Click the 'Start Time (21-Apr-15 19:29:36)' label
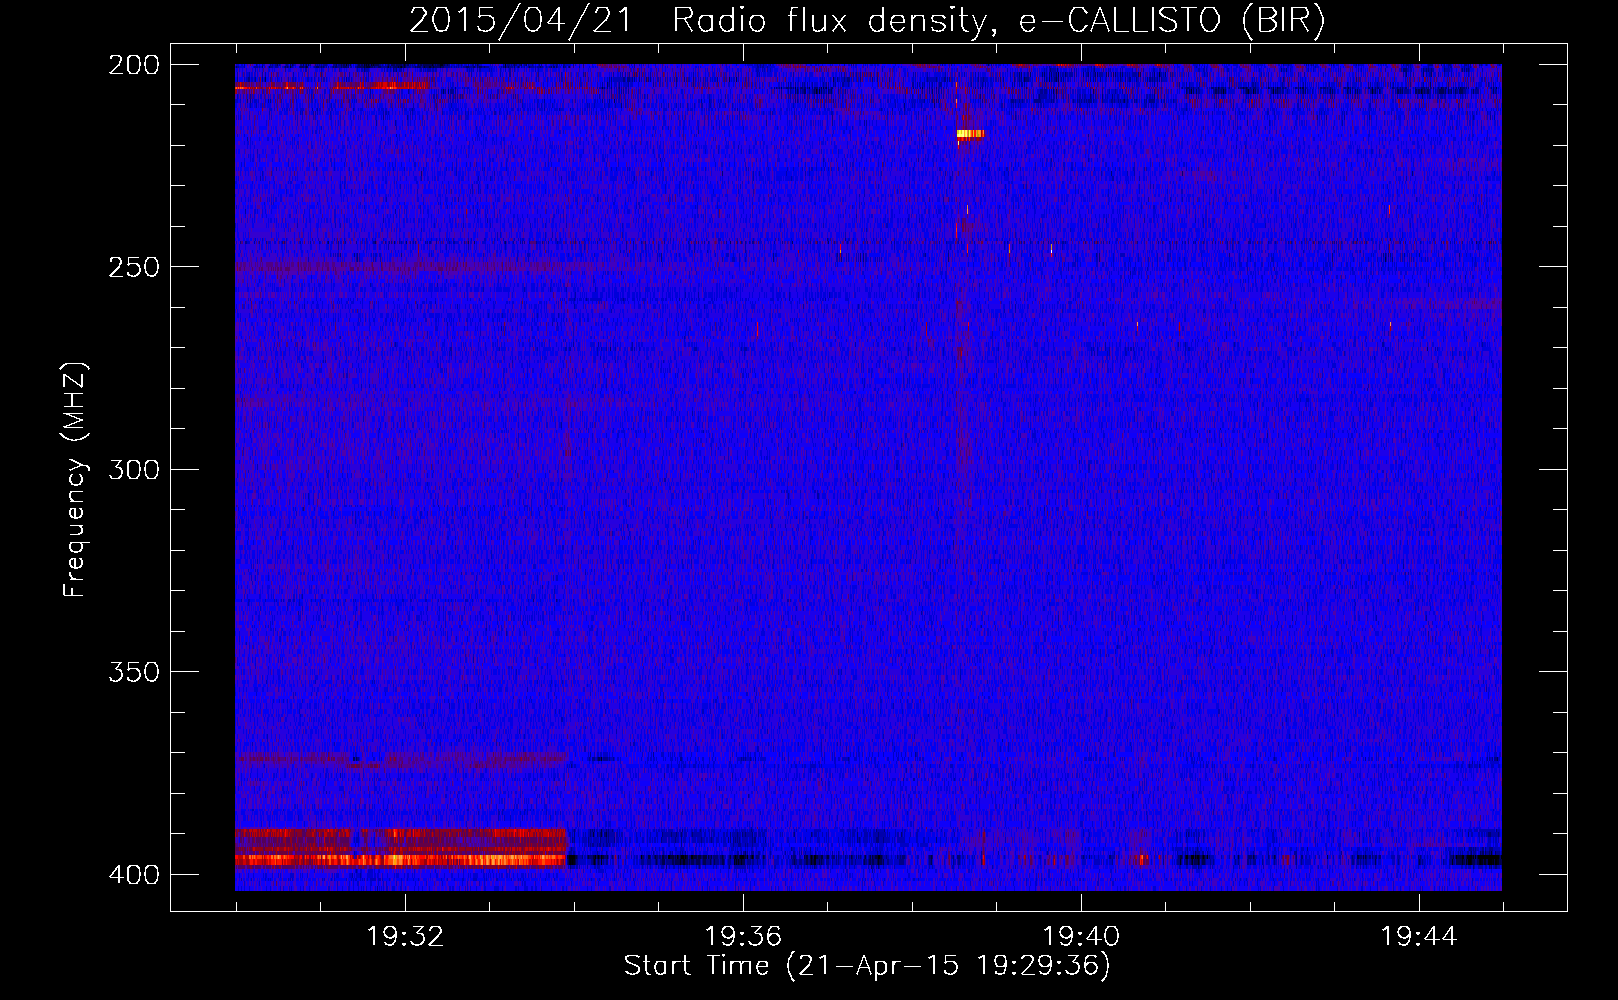Viewport: 1618px width, 1000px height. (867, 966)
